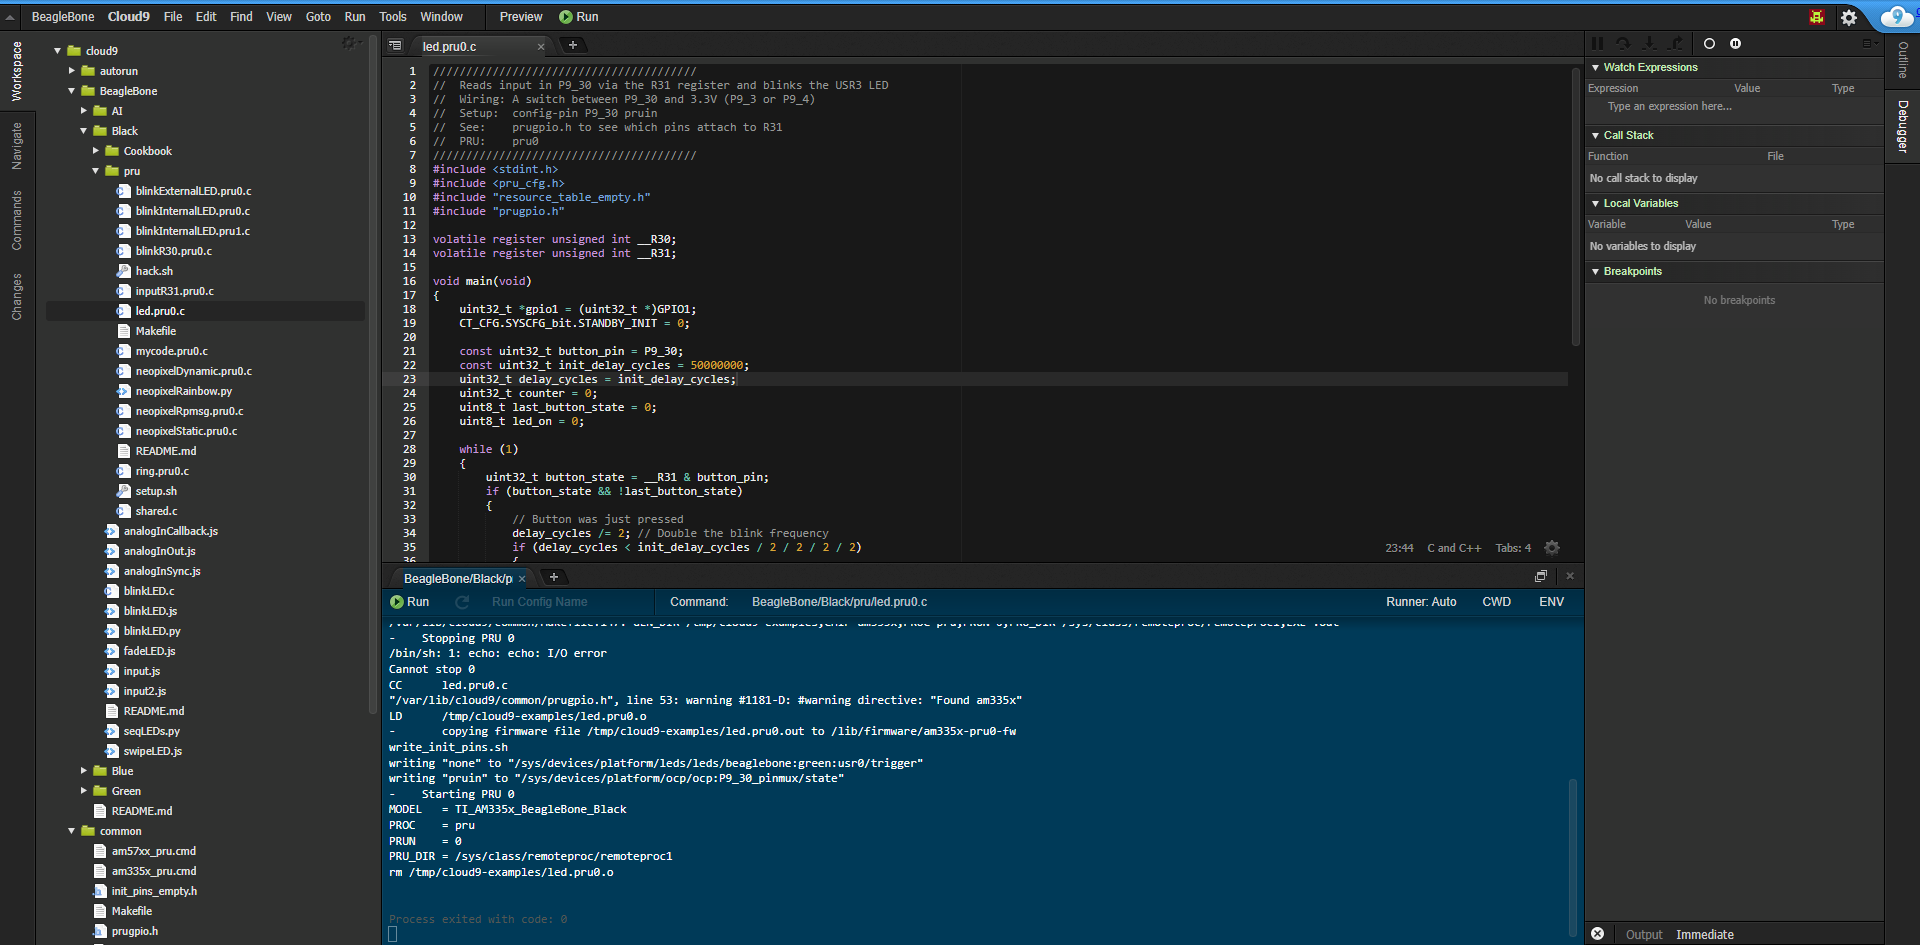Click Preview in the top menu bar

(521, 17)
